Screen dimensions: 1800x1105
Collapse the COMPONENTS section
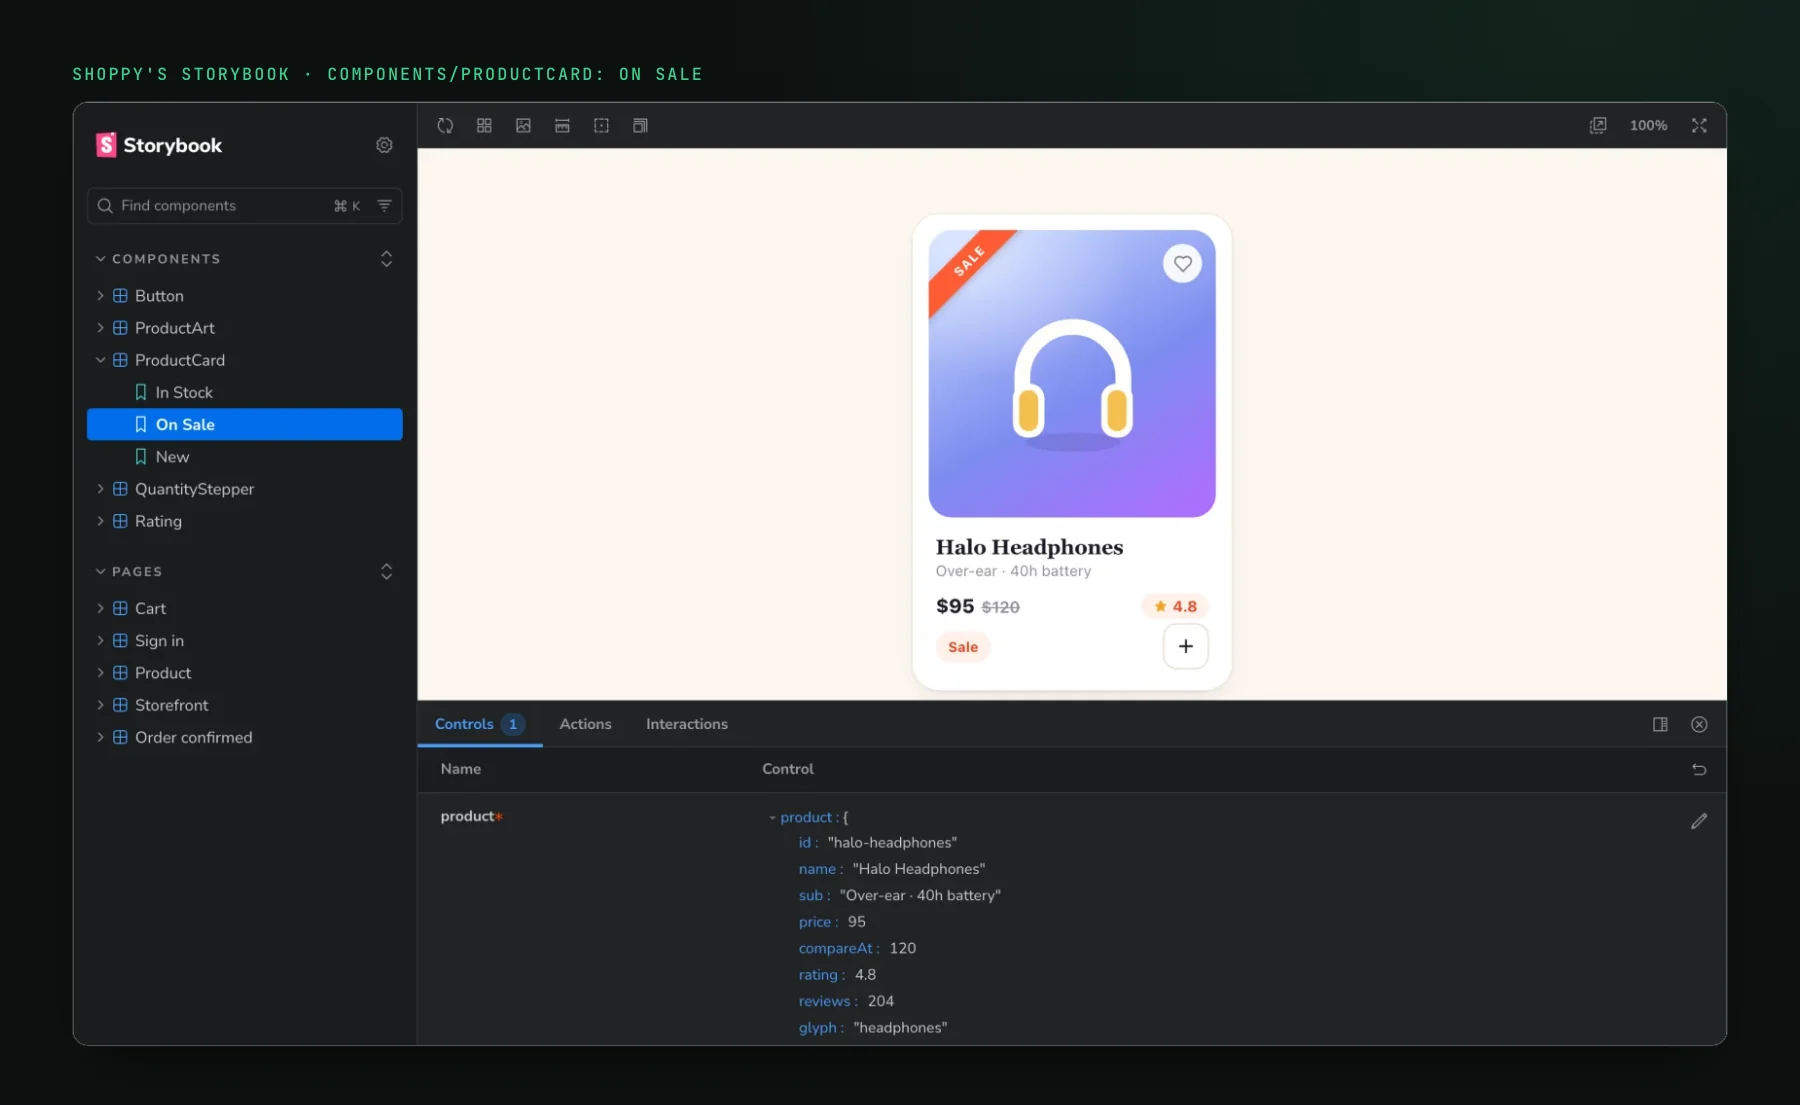click(x=158, y=259)
